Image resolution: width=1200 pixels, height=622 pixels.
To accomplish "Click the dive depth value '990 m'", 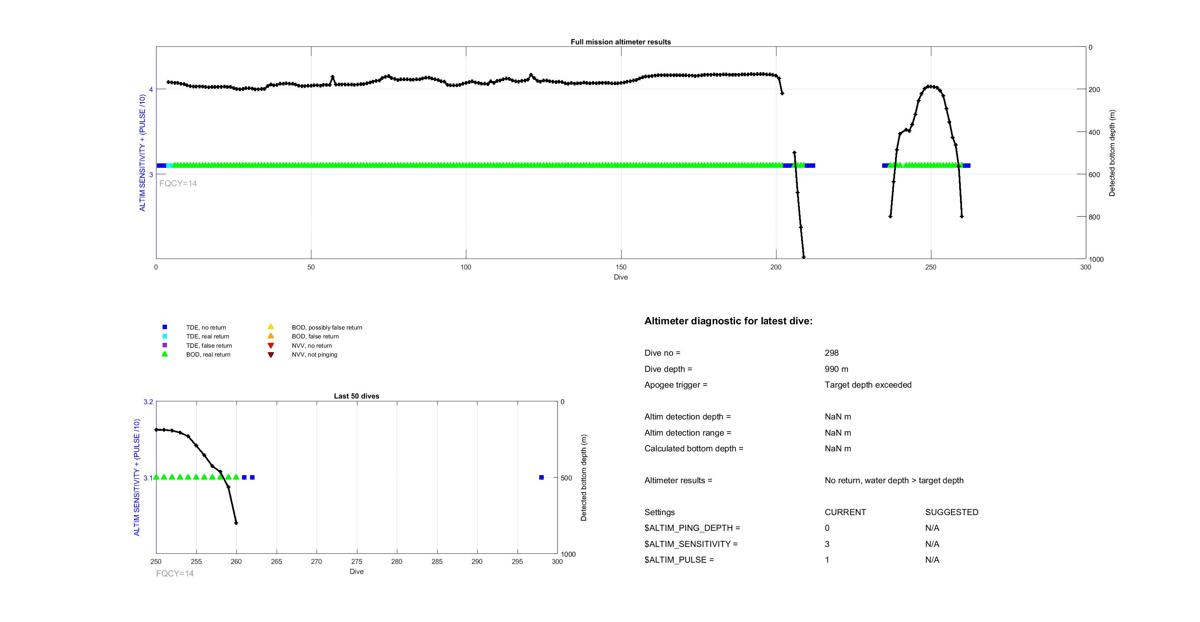I will point(837,369).
